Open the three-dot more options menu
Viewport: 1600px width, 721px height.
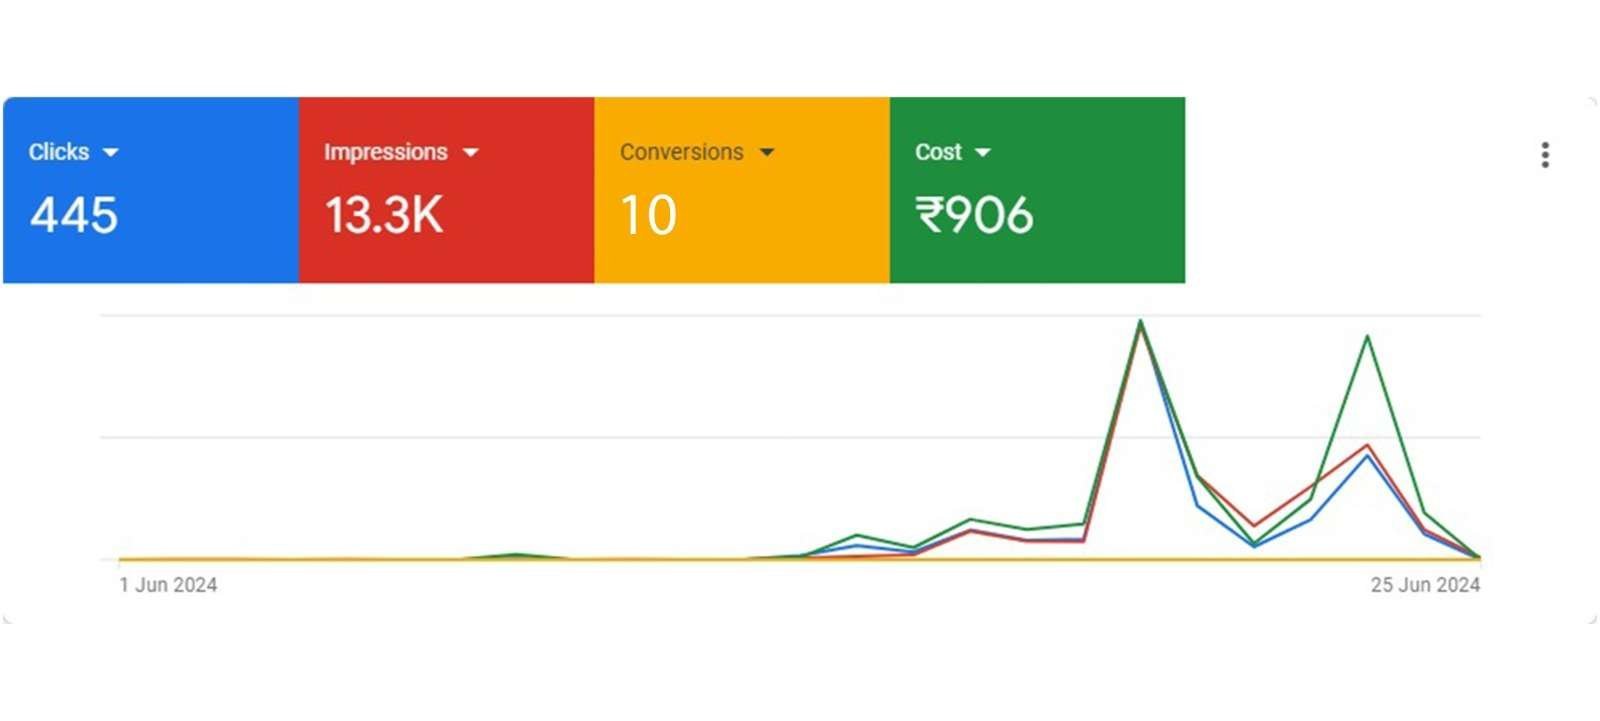point(1545,155)
